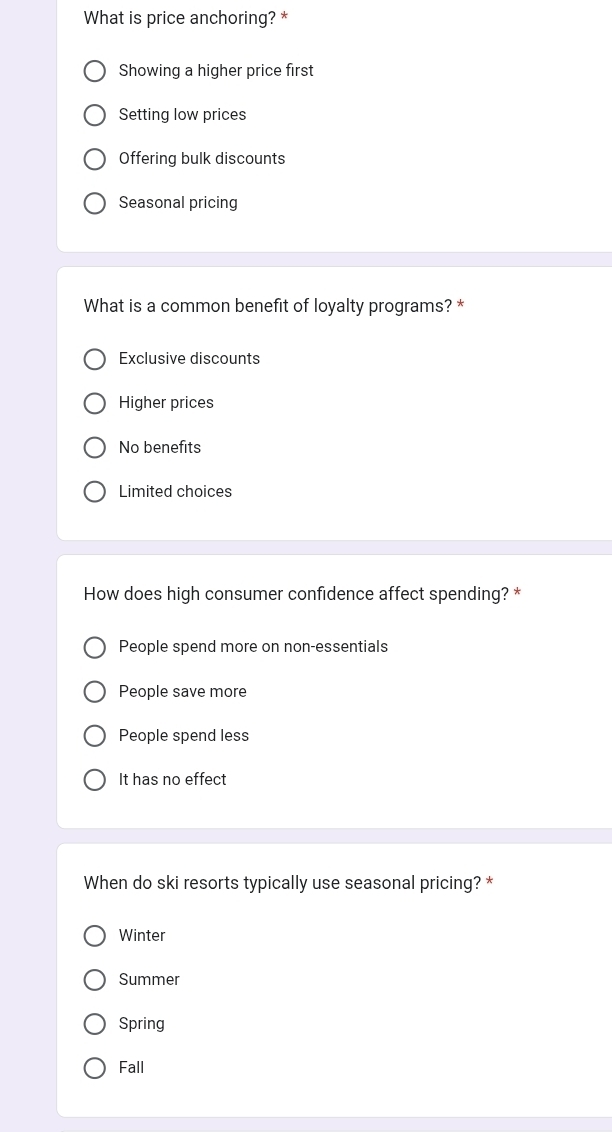Screen dimensions: 612x1132
Task: Pick 'Limited choices' radio button
Action: tap(95, 492)
